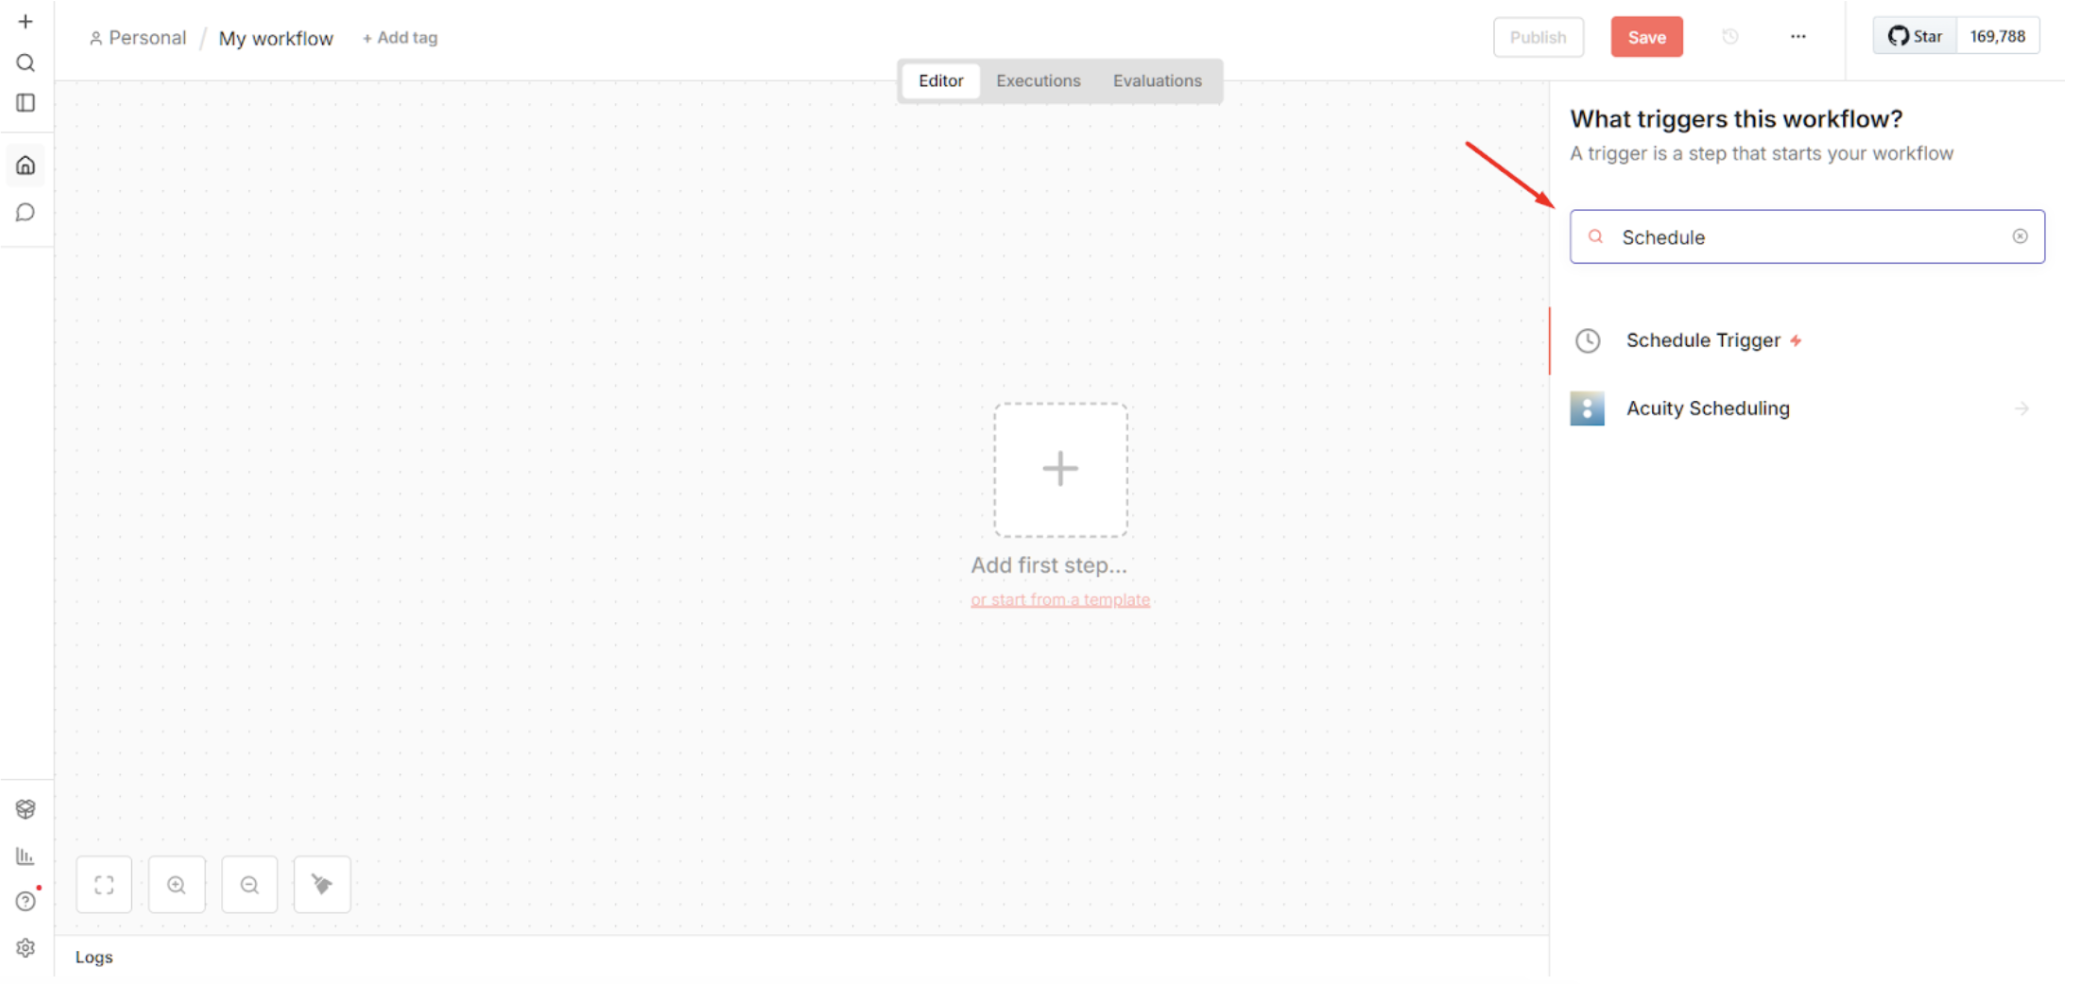Switch to the Editor tab
This screenshot has height=984, width=2076.
click(941, 81)
